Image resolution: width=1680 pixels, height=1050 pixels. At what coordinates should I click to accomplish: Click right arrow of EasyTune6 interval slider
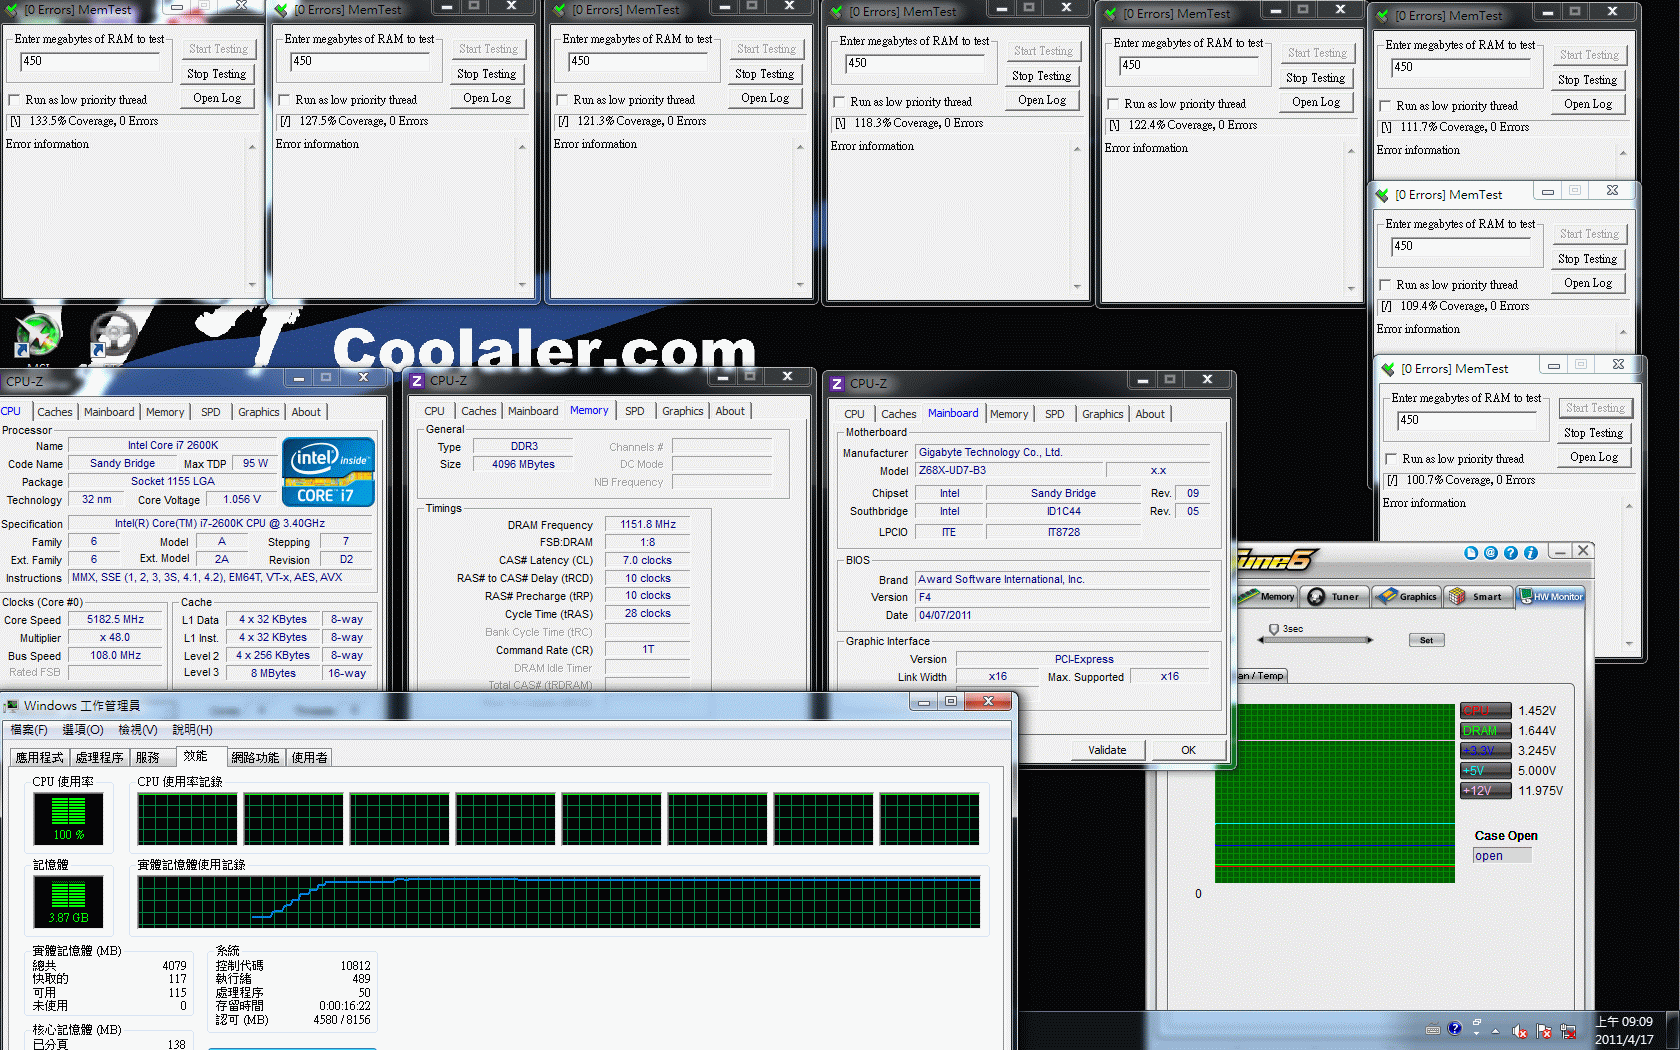pos(1369,640)
